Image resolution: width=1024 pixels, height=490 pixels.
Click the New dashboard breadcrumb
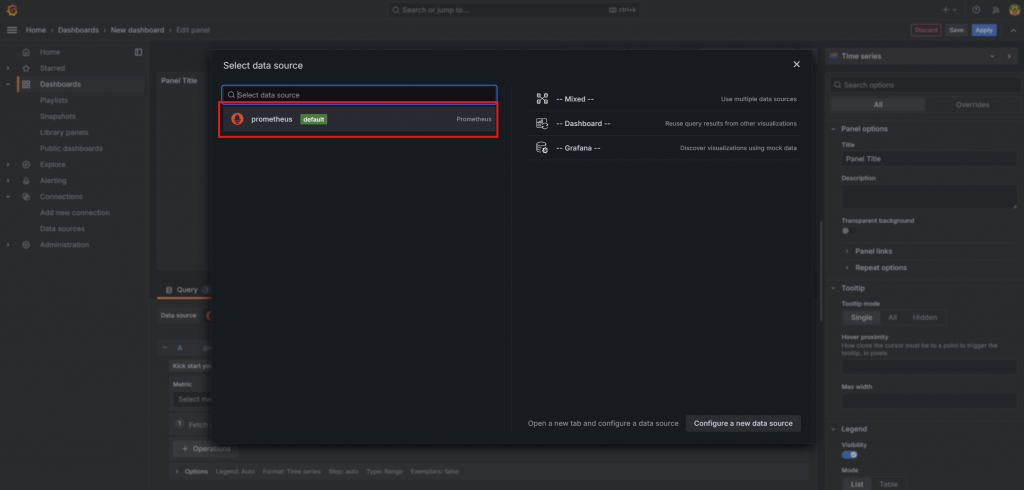[x=136, y=30]
